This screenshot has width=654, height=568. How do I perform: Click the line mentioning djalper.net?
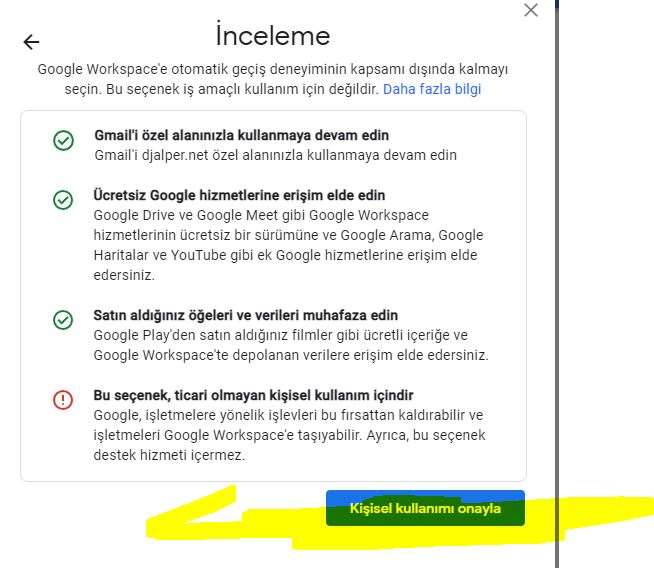tap(275, 155)
